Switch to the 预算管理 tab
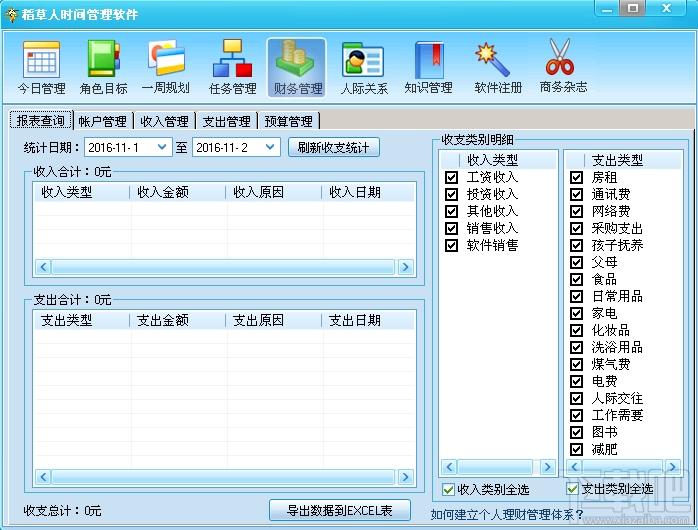The image size is (698, 530). [288, 121]
